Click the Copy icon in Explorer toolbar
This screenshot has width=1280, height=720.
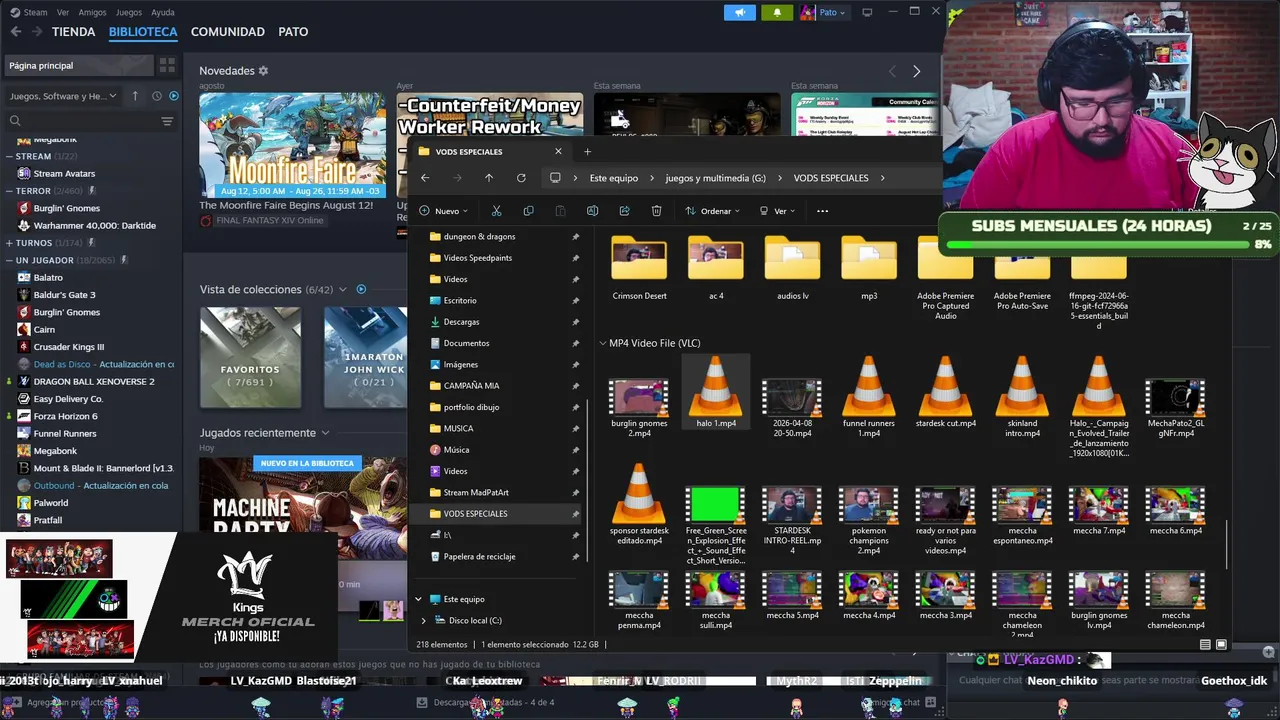click(x=528, y=211)
